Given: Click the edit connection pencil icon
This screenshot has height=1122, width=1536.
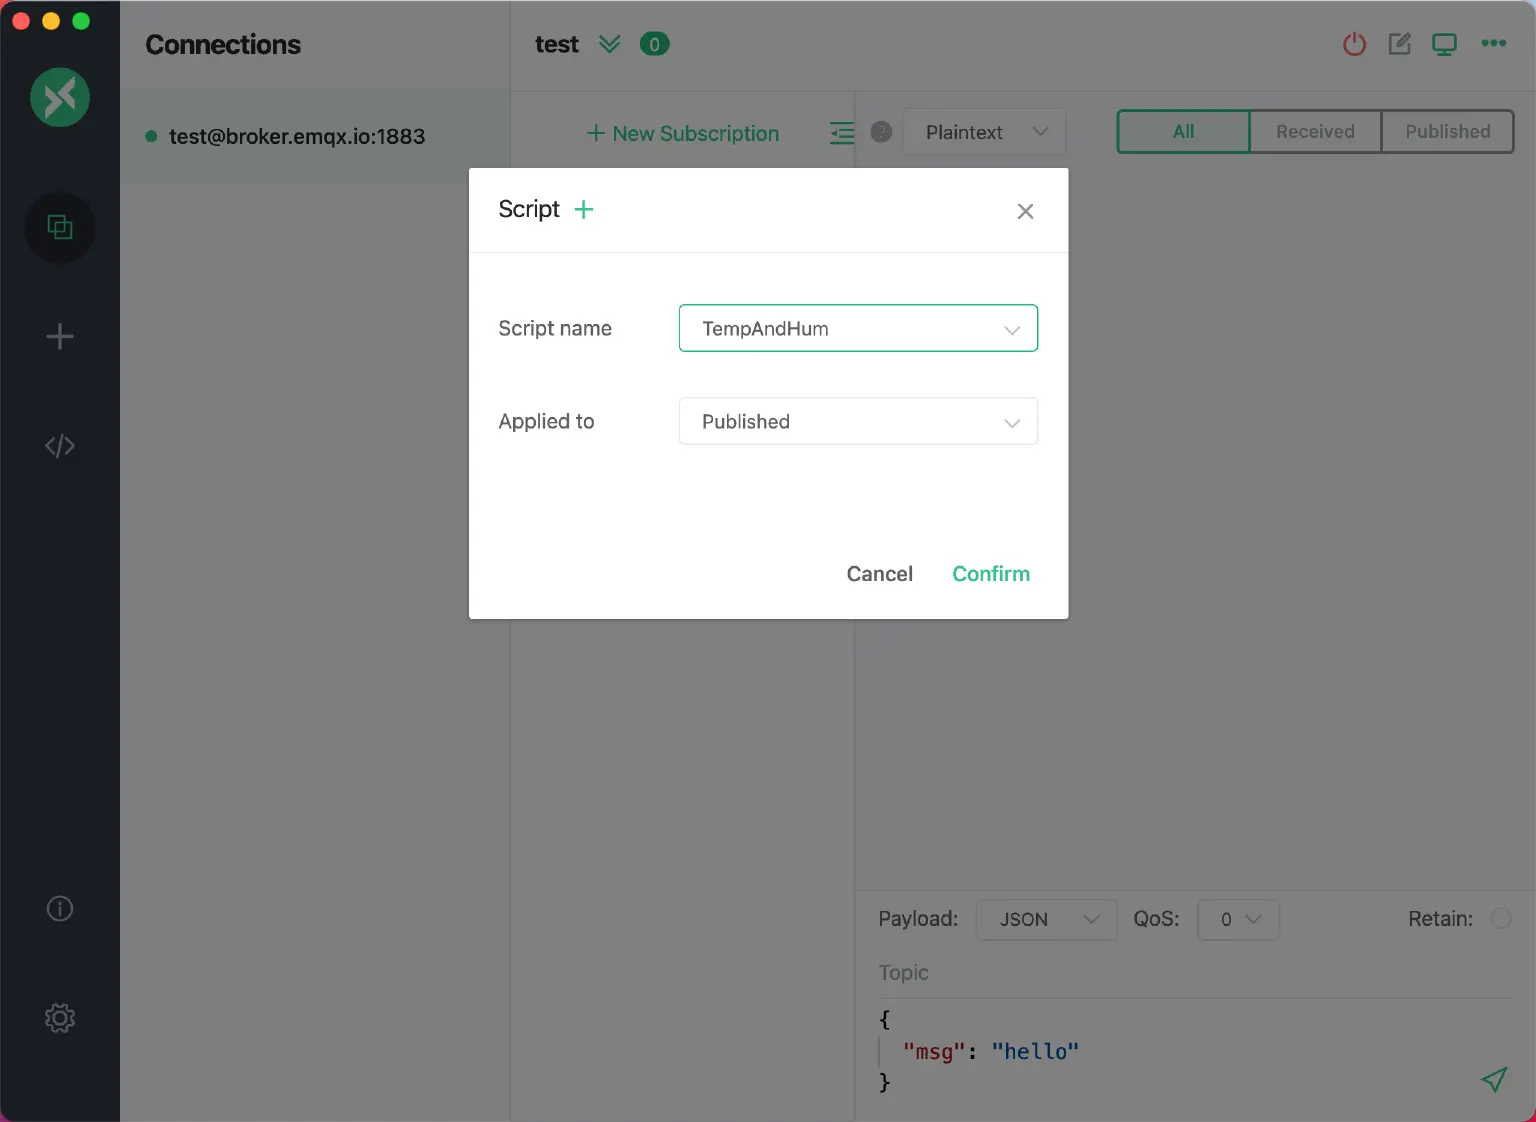Looking at the screenshot, I should click(1399, 44).
